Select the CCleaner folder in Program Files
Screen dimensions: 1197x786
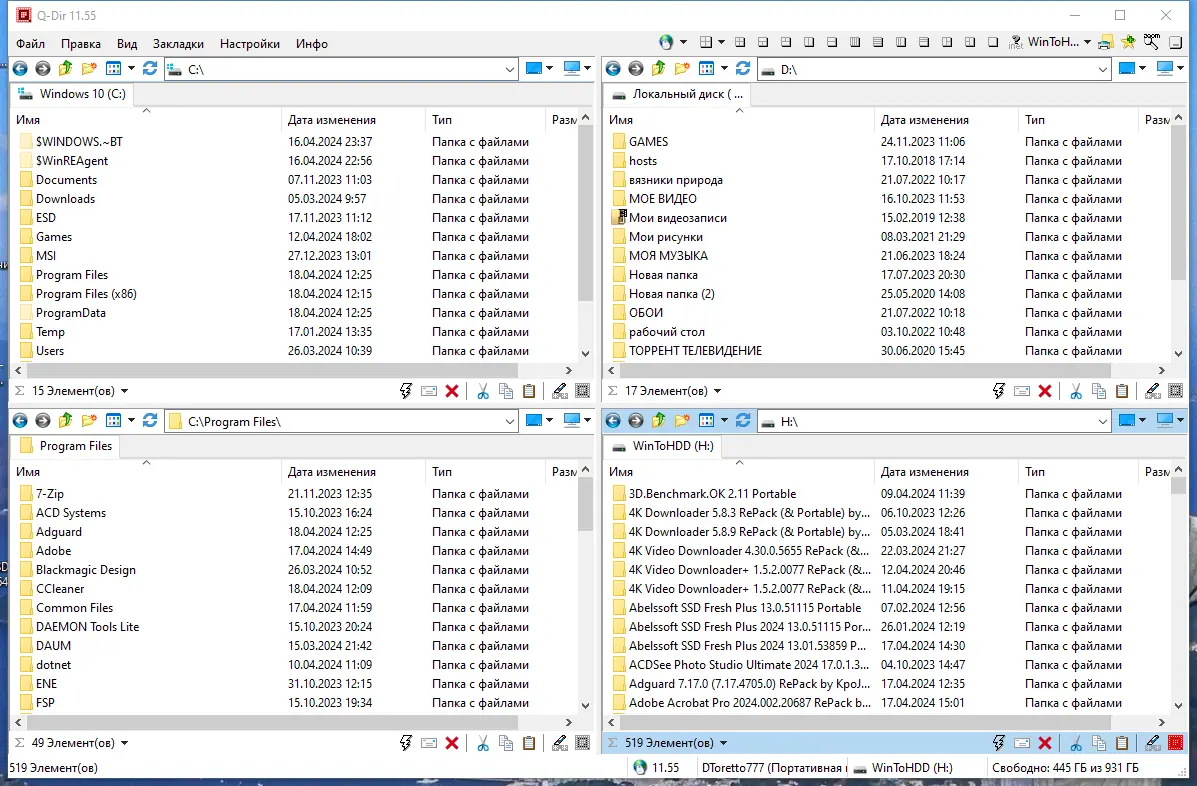[x=60, y=589]
